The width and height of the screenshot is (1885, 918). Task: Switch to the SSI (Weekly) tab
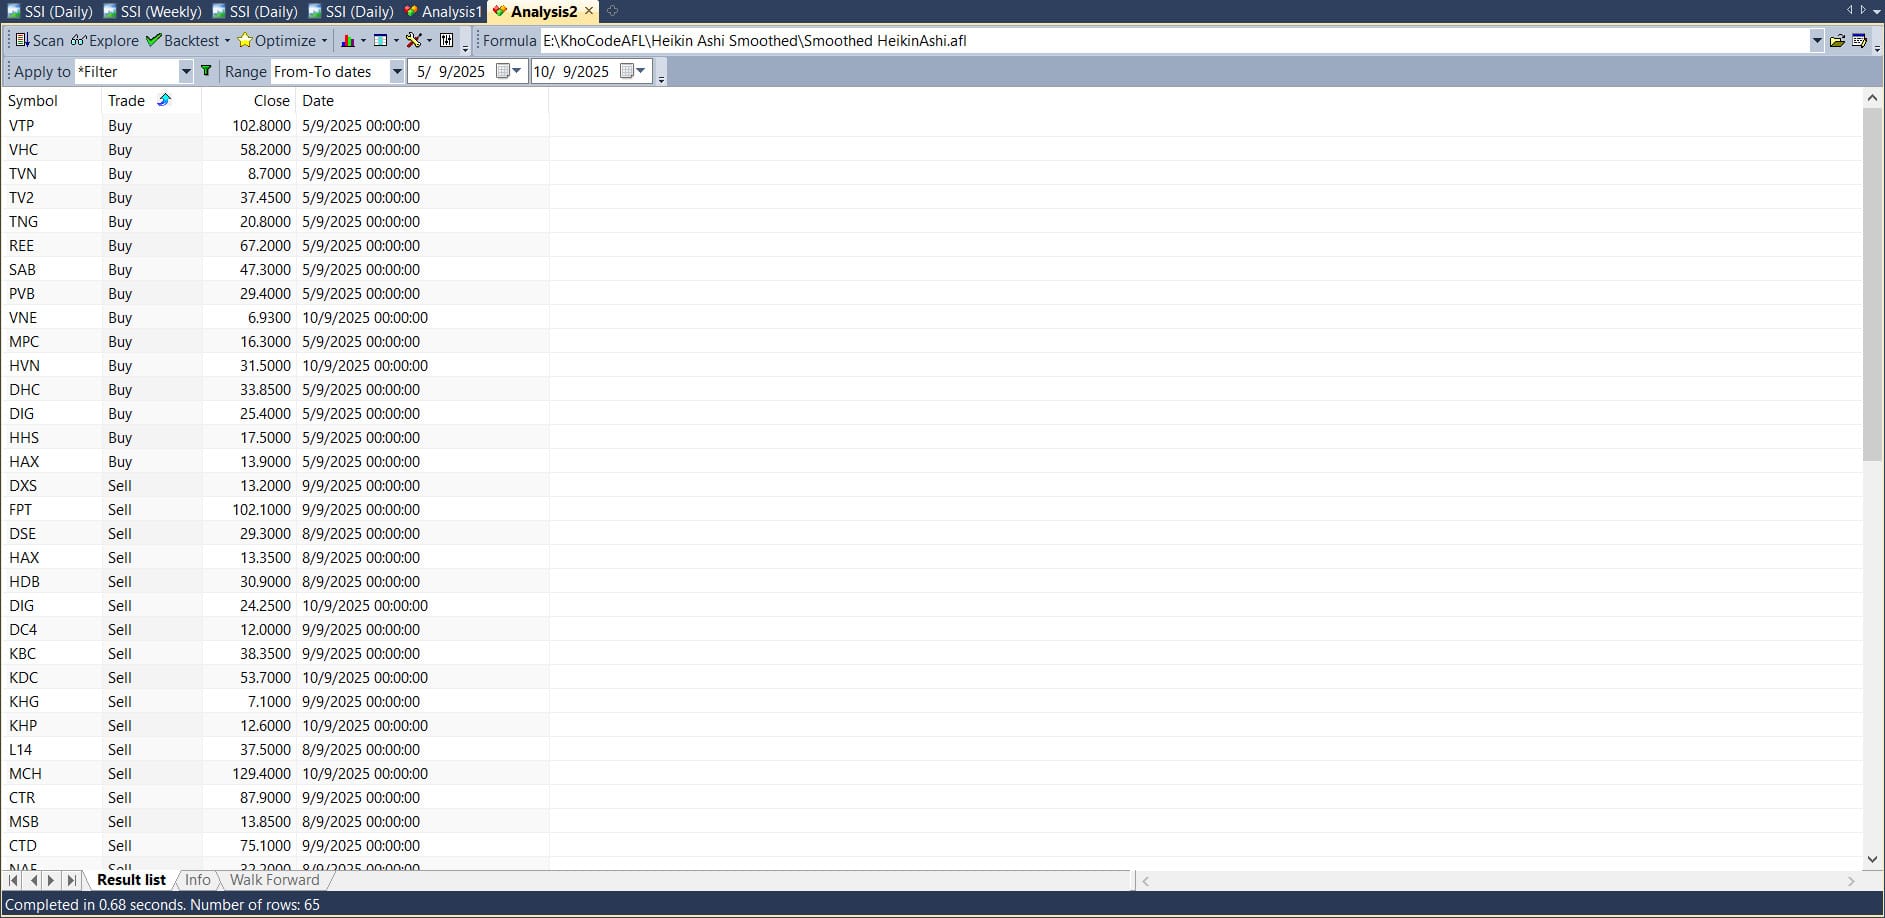pyautogui.click(x=152, y=12)
